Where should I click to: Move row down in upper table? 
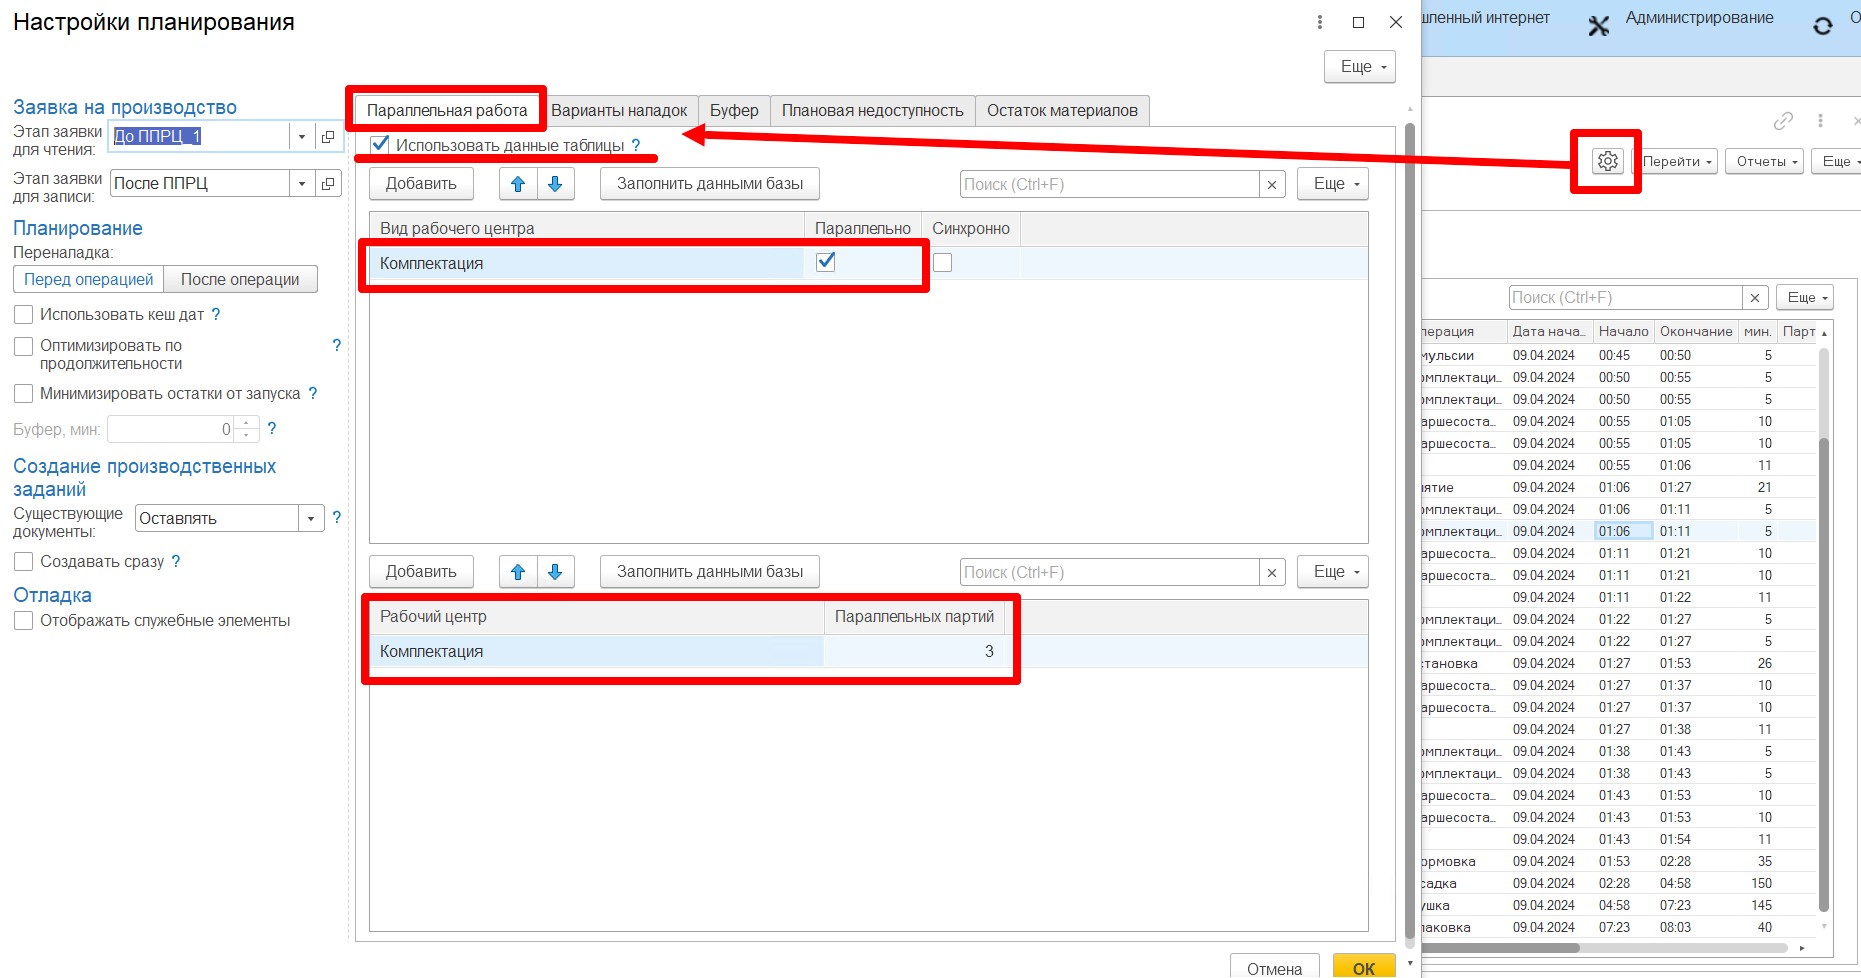[555, 184]
